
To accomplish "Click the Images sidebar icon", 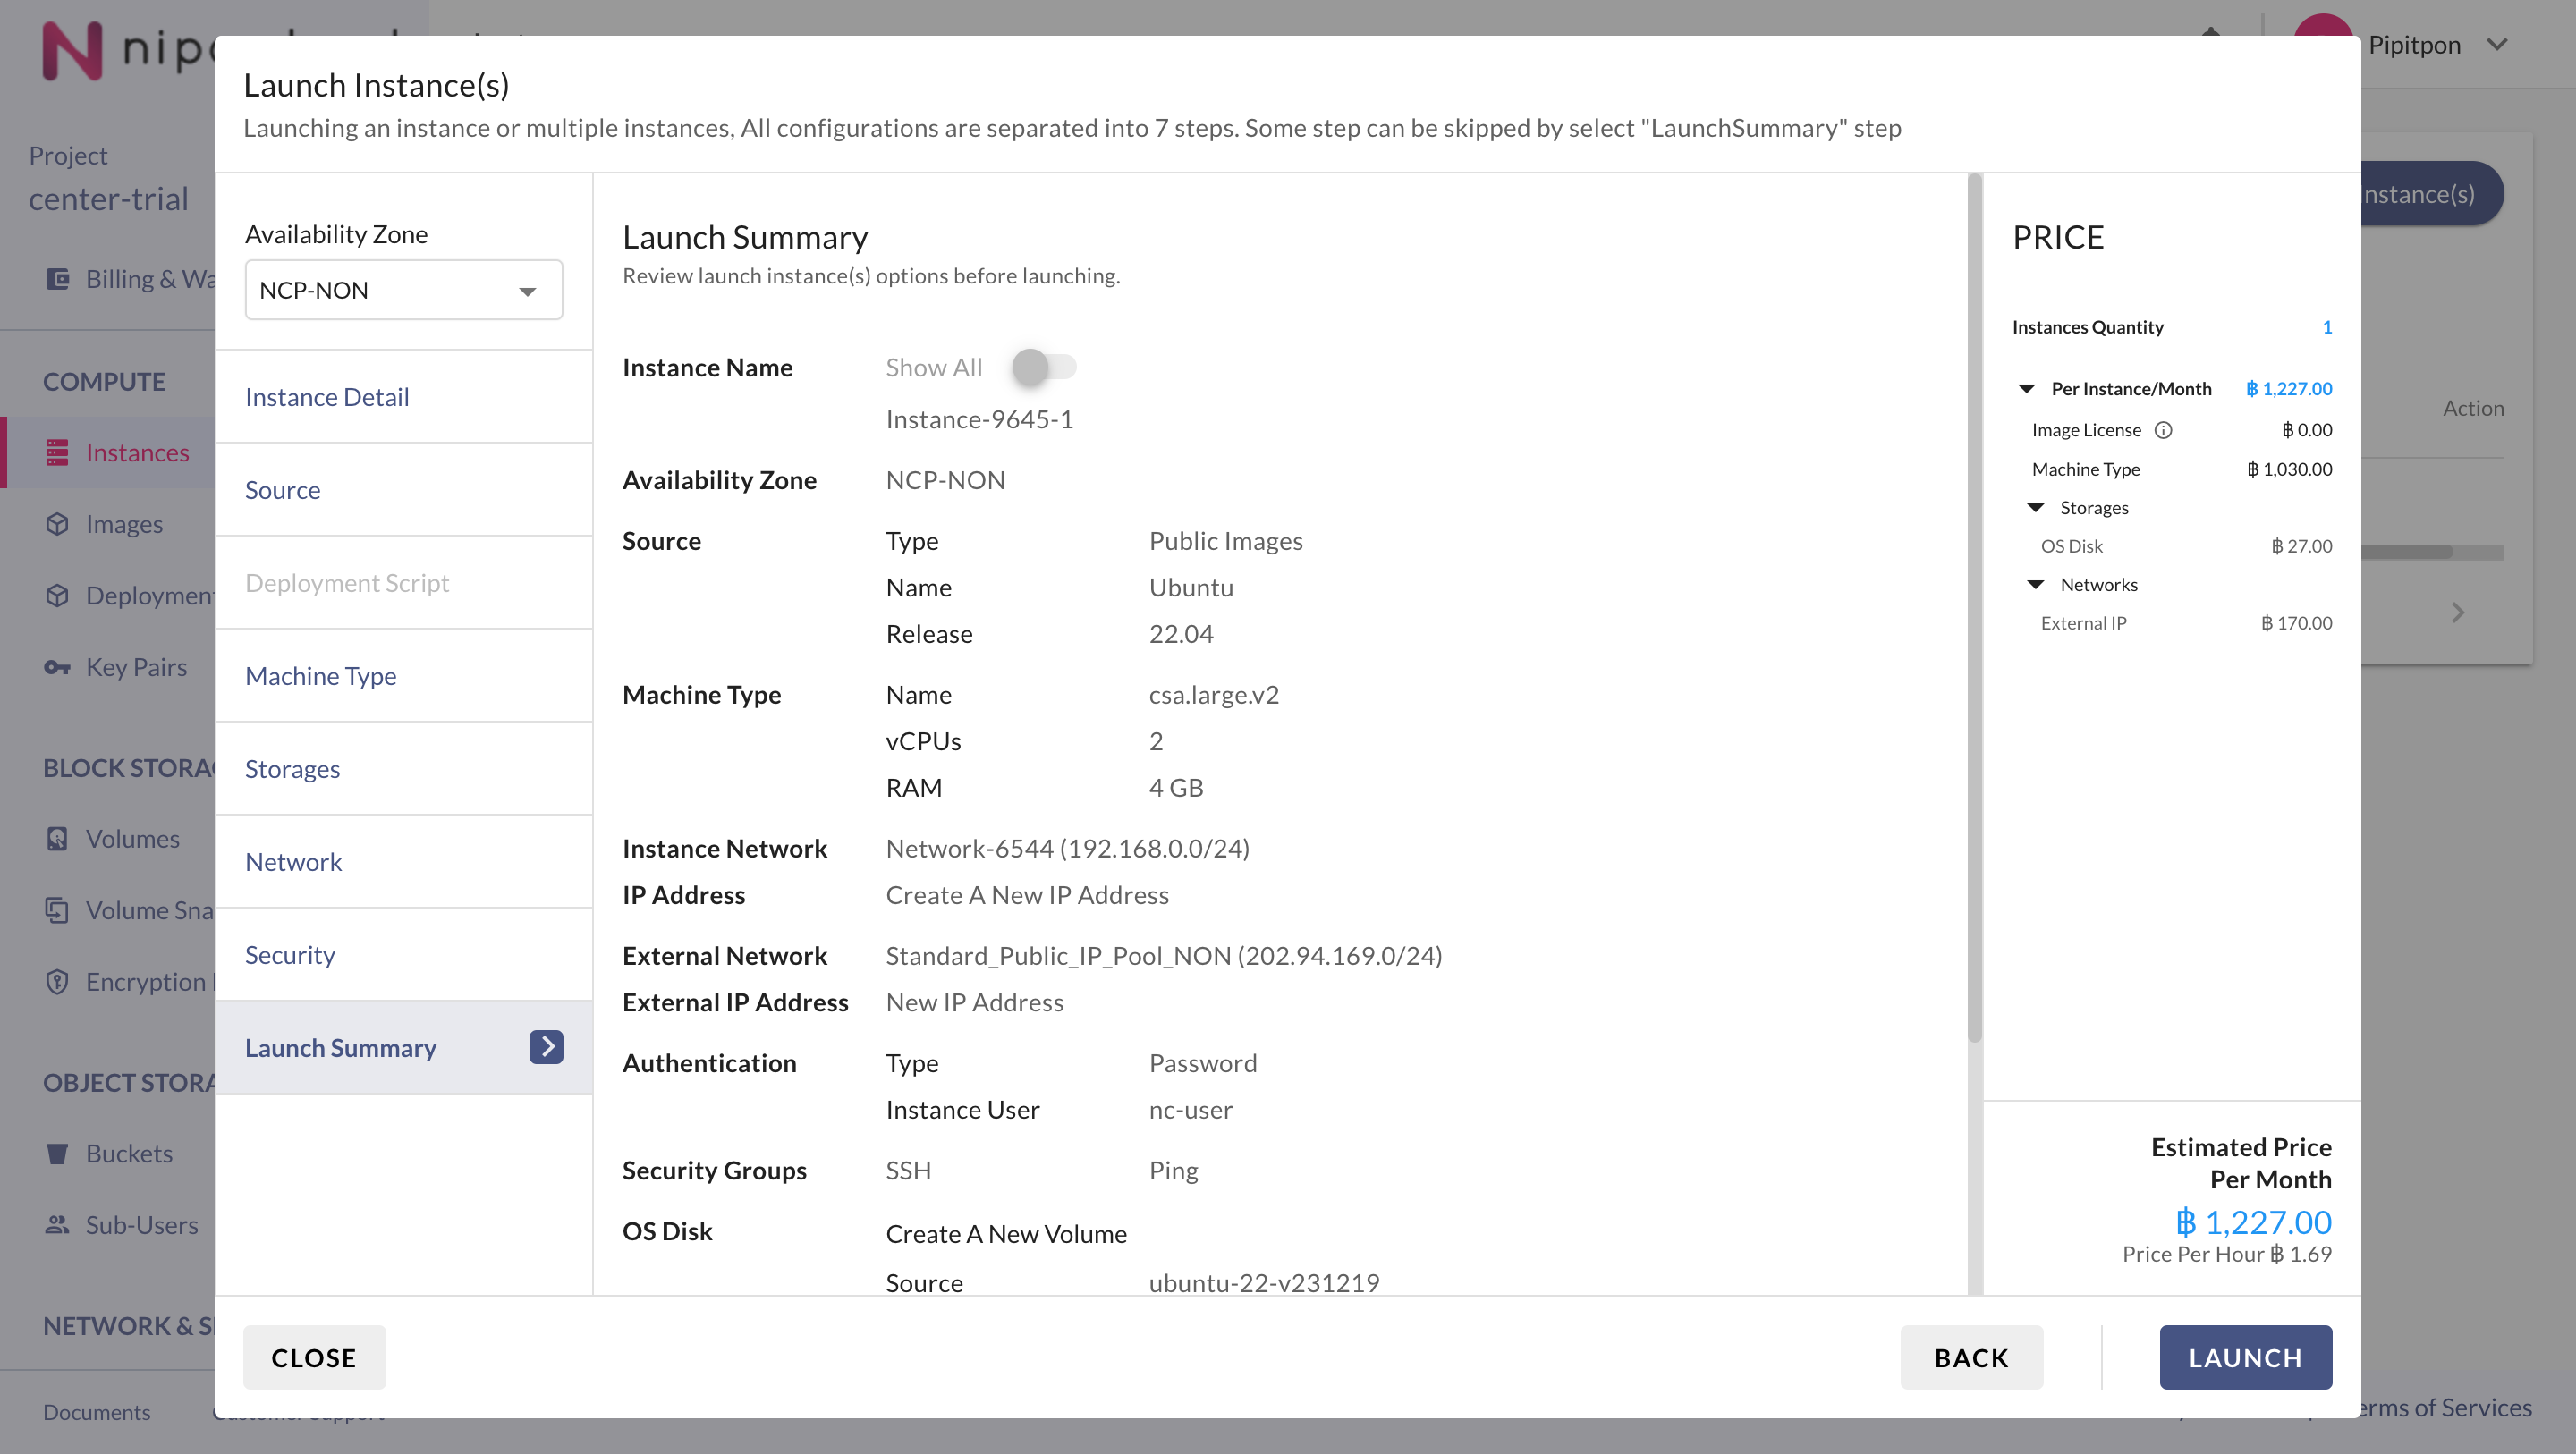I will [57, 524].
